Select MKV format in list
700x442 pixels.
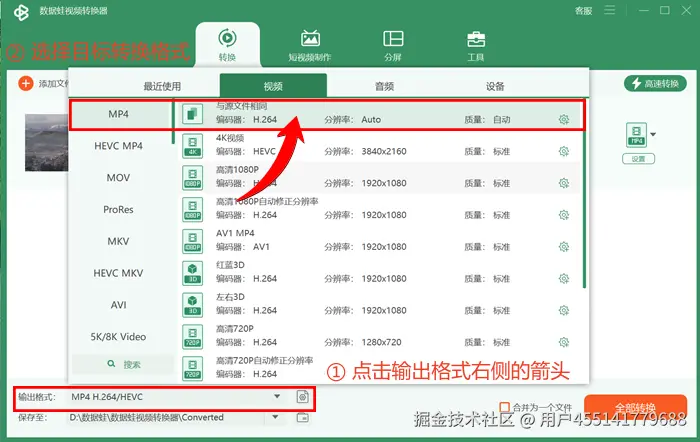click(118, 242)
